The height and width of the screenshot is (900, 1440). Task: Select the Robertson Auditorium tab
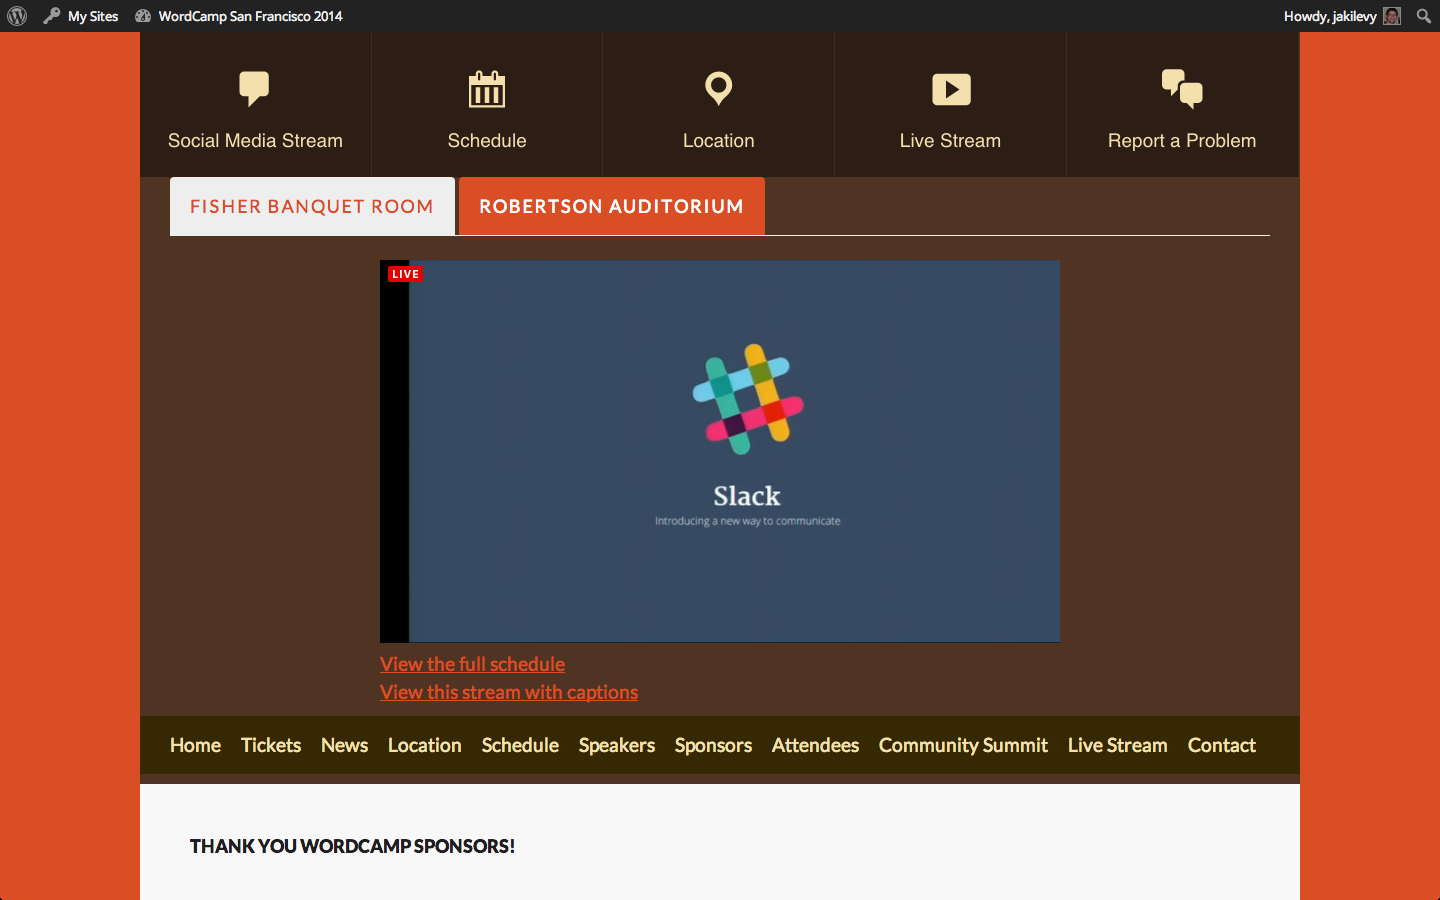(x=611, y=207)
